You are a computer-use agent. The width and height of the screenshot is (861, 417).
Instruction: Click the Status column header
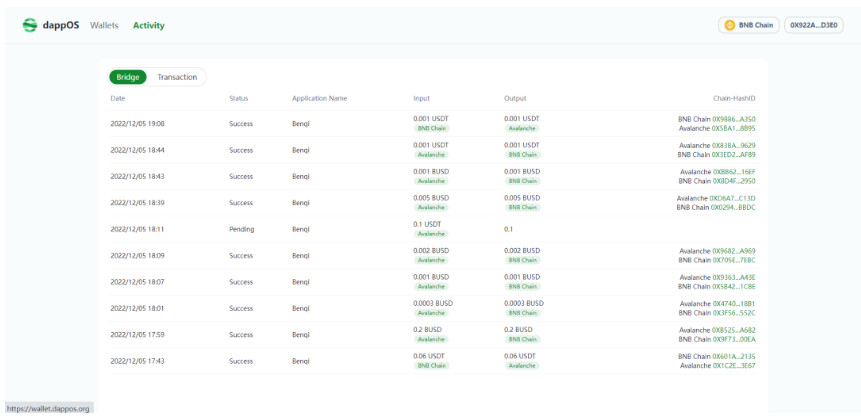(239, 98)
